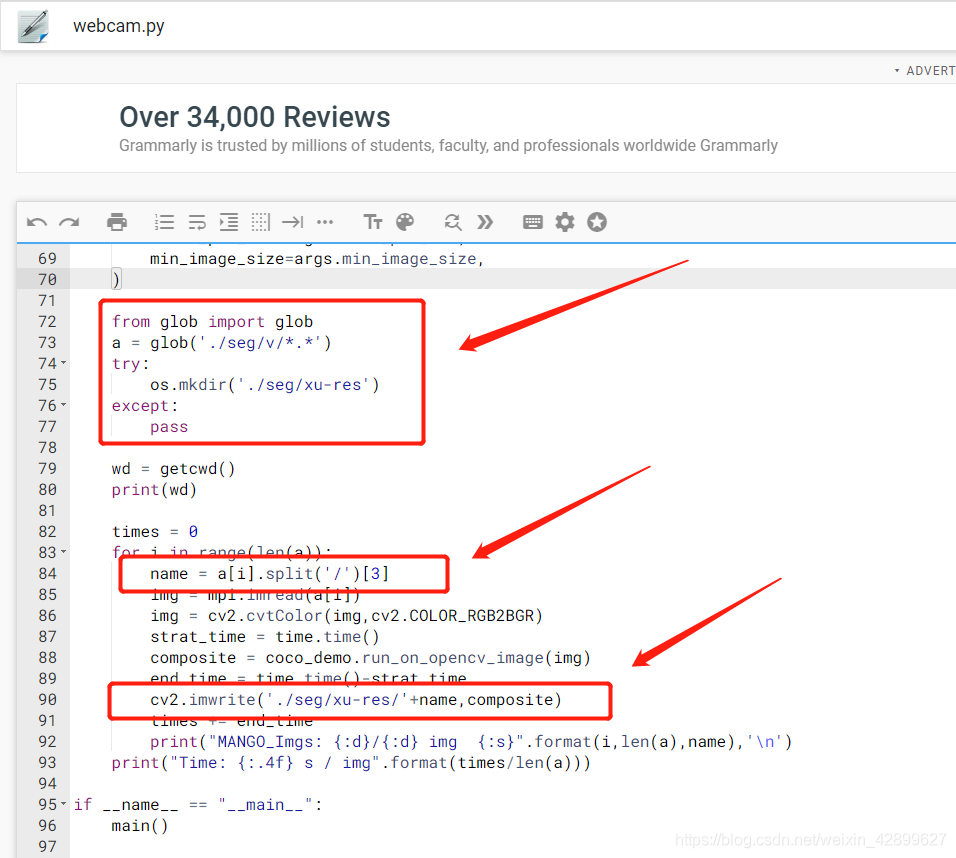Screen dimensions: 956x858
Task: Click the 'strat_time = time.time()' line
Action: [265, 637]
